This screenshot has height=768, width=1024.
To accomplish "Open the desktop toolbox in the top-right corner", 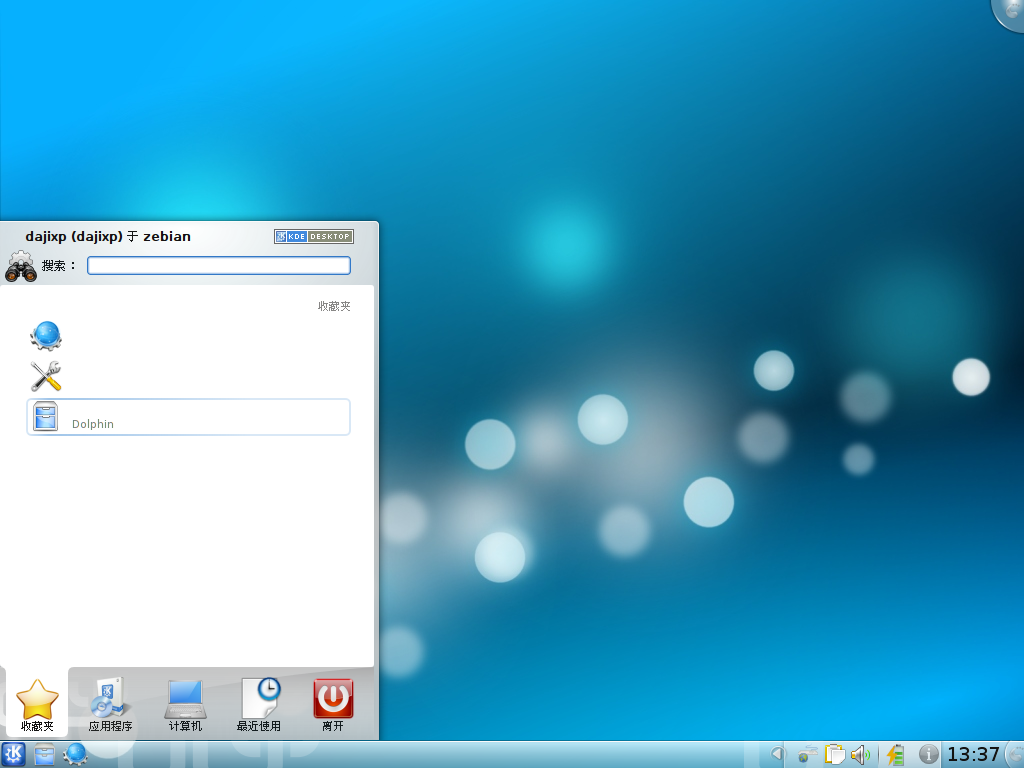I will click(1011, 12).
